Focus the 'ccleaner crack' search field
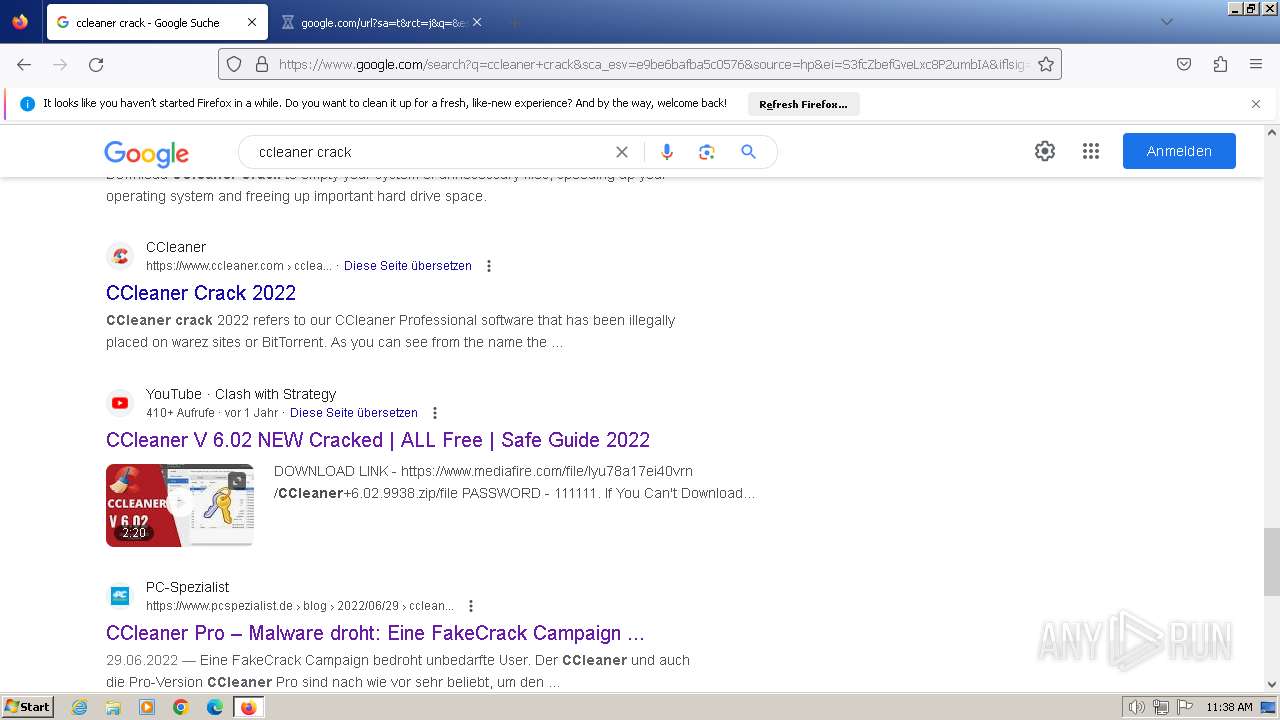1280x720 pixels. [x=430, y=152]
